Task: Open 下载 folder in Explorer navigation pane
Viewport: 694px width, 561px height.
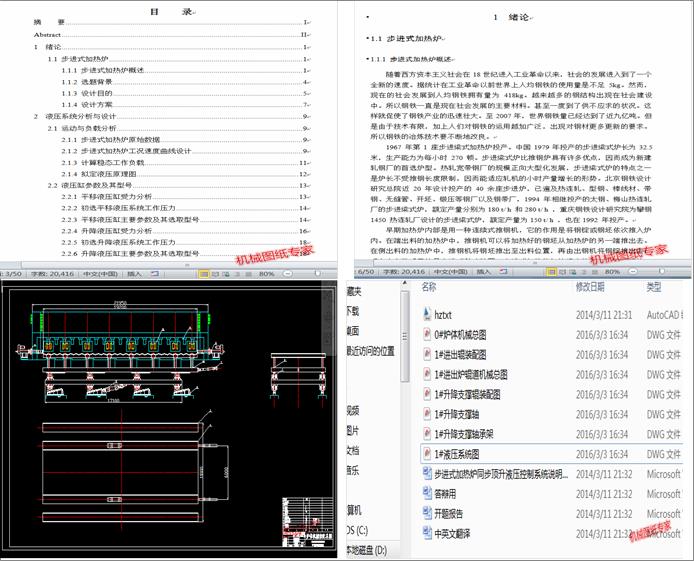Action: tap(353, 311)
